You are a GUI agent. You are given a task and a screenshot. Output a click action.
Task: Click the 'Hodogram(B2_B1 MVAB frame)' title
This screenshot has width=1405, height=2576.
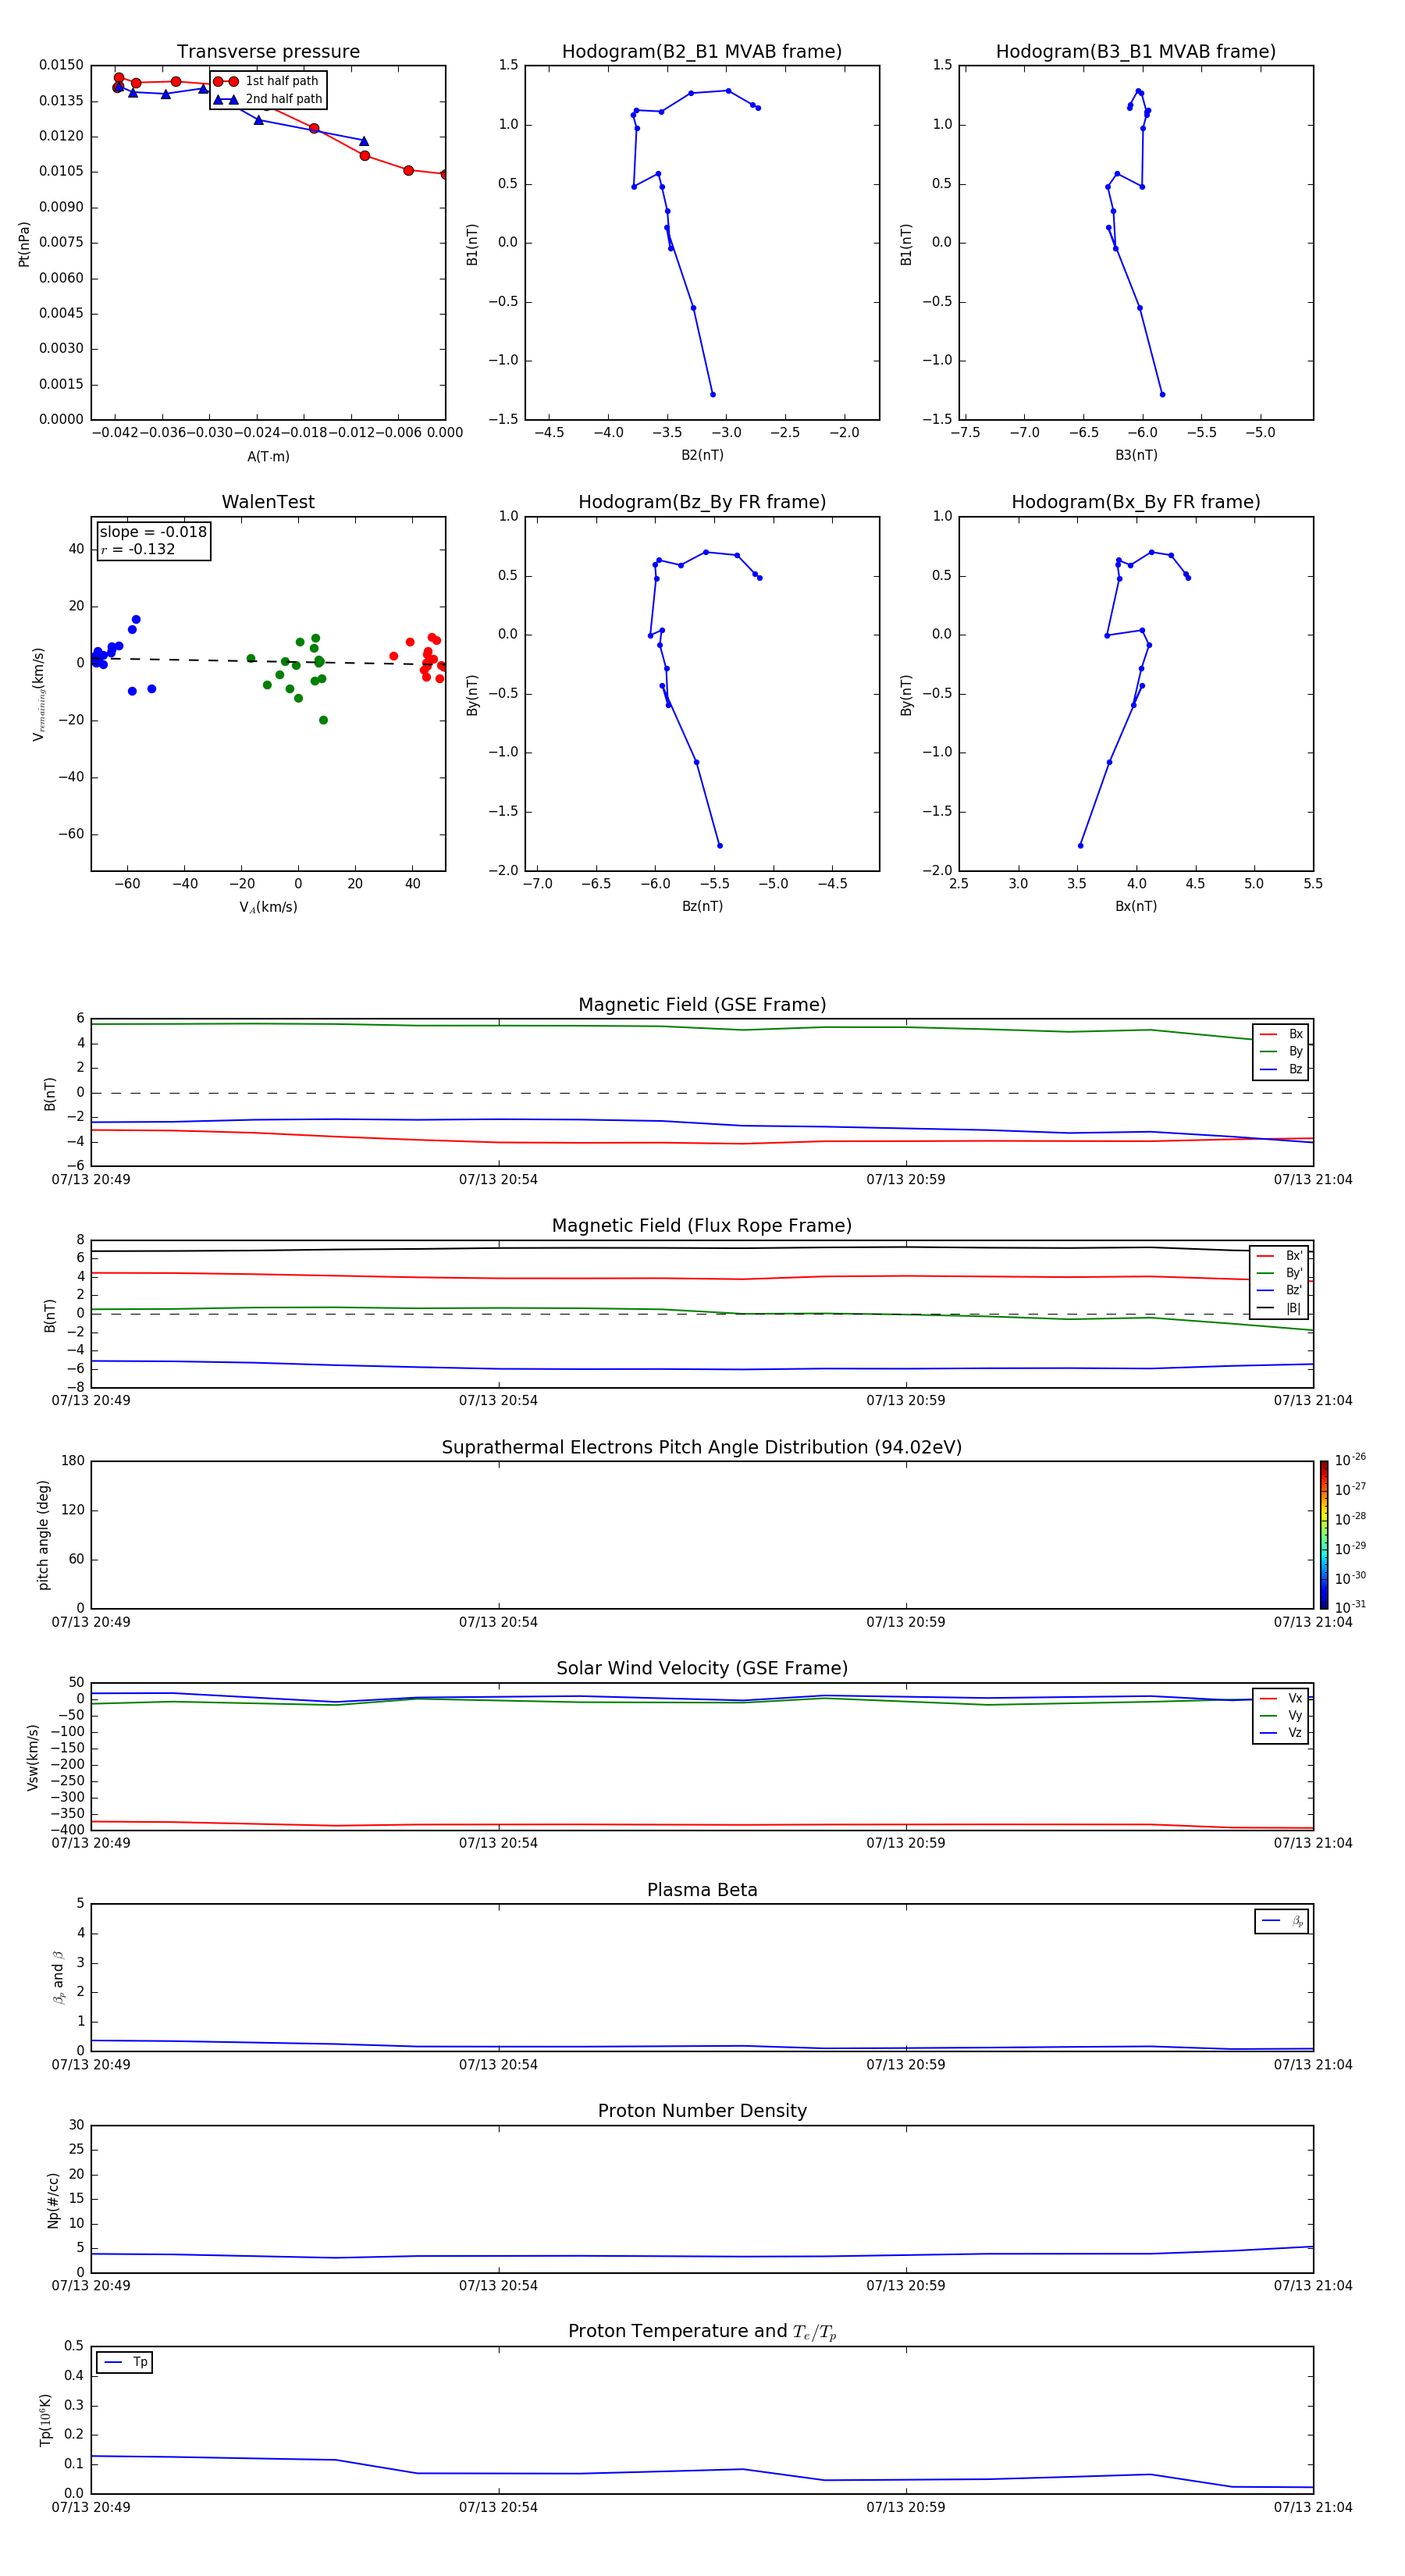pos(702,52)
